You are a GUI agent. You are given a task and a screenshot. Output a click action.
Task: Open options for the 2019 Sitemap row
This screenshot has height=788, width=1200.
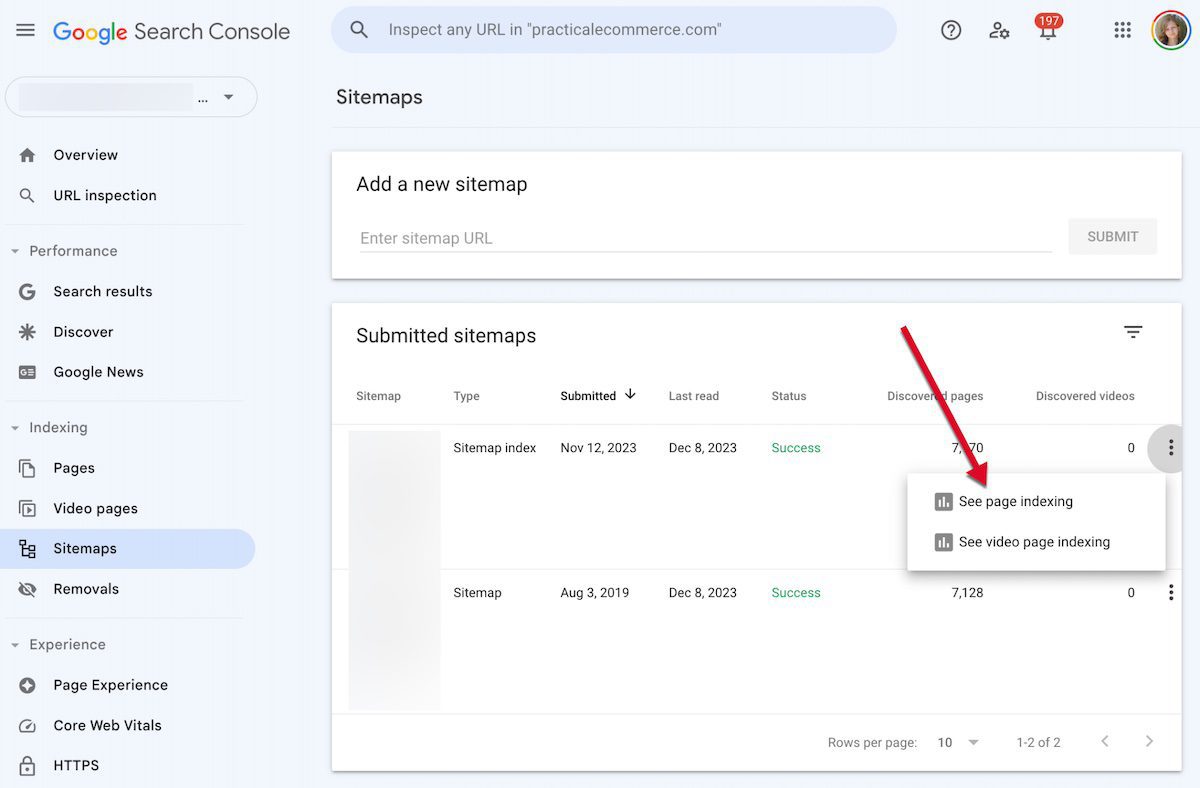pos(1170,593)
